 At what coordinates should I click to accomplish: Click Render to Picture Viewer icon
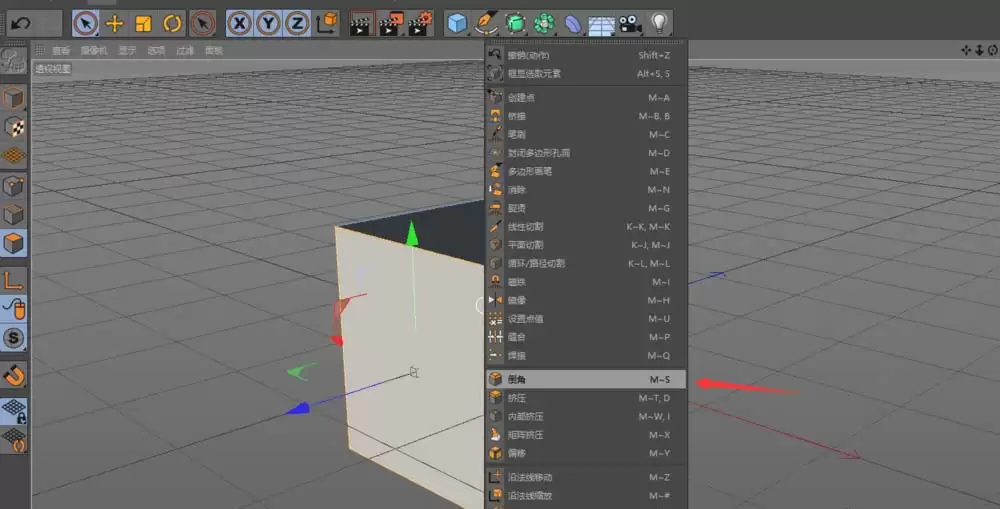(x=391, y=24)
